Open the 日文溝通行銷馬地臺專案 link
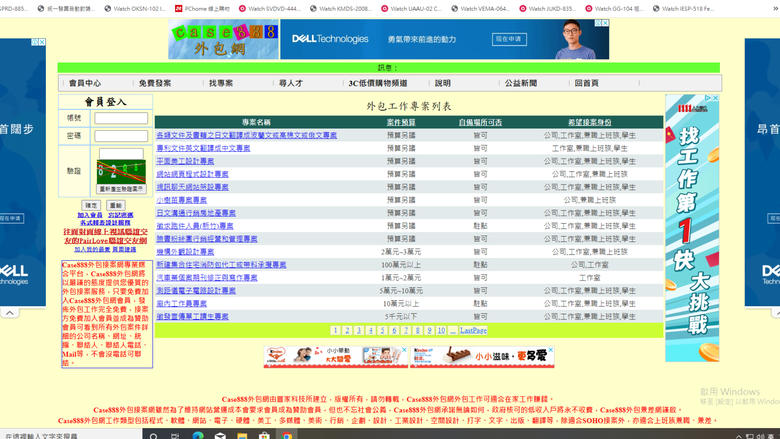The width and height of the screenshot is (780, 439). pos(196,213)
